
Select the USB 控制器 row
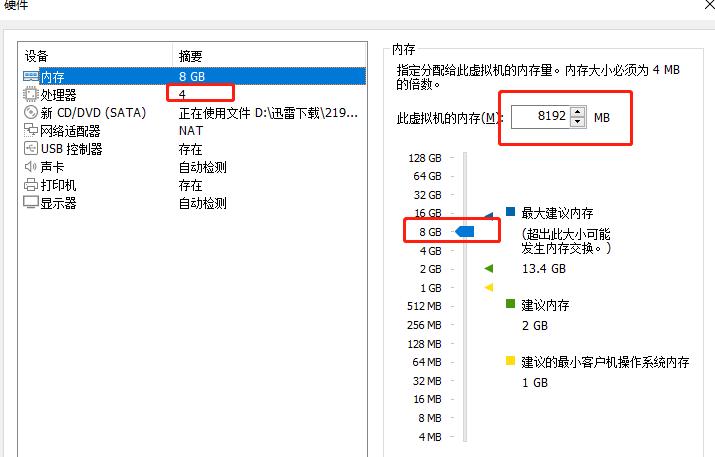click(192, 149)
